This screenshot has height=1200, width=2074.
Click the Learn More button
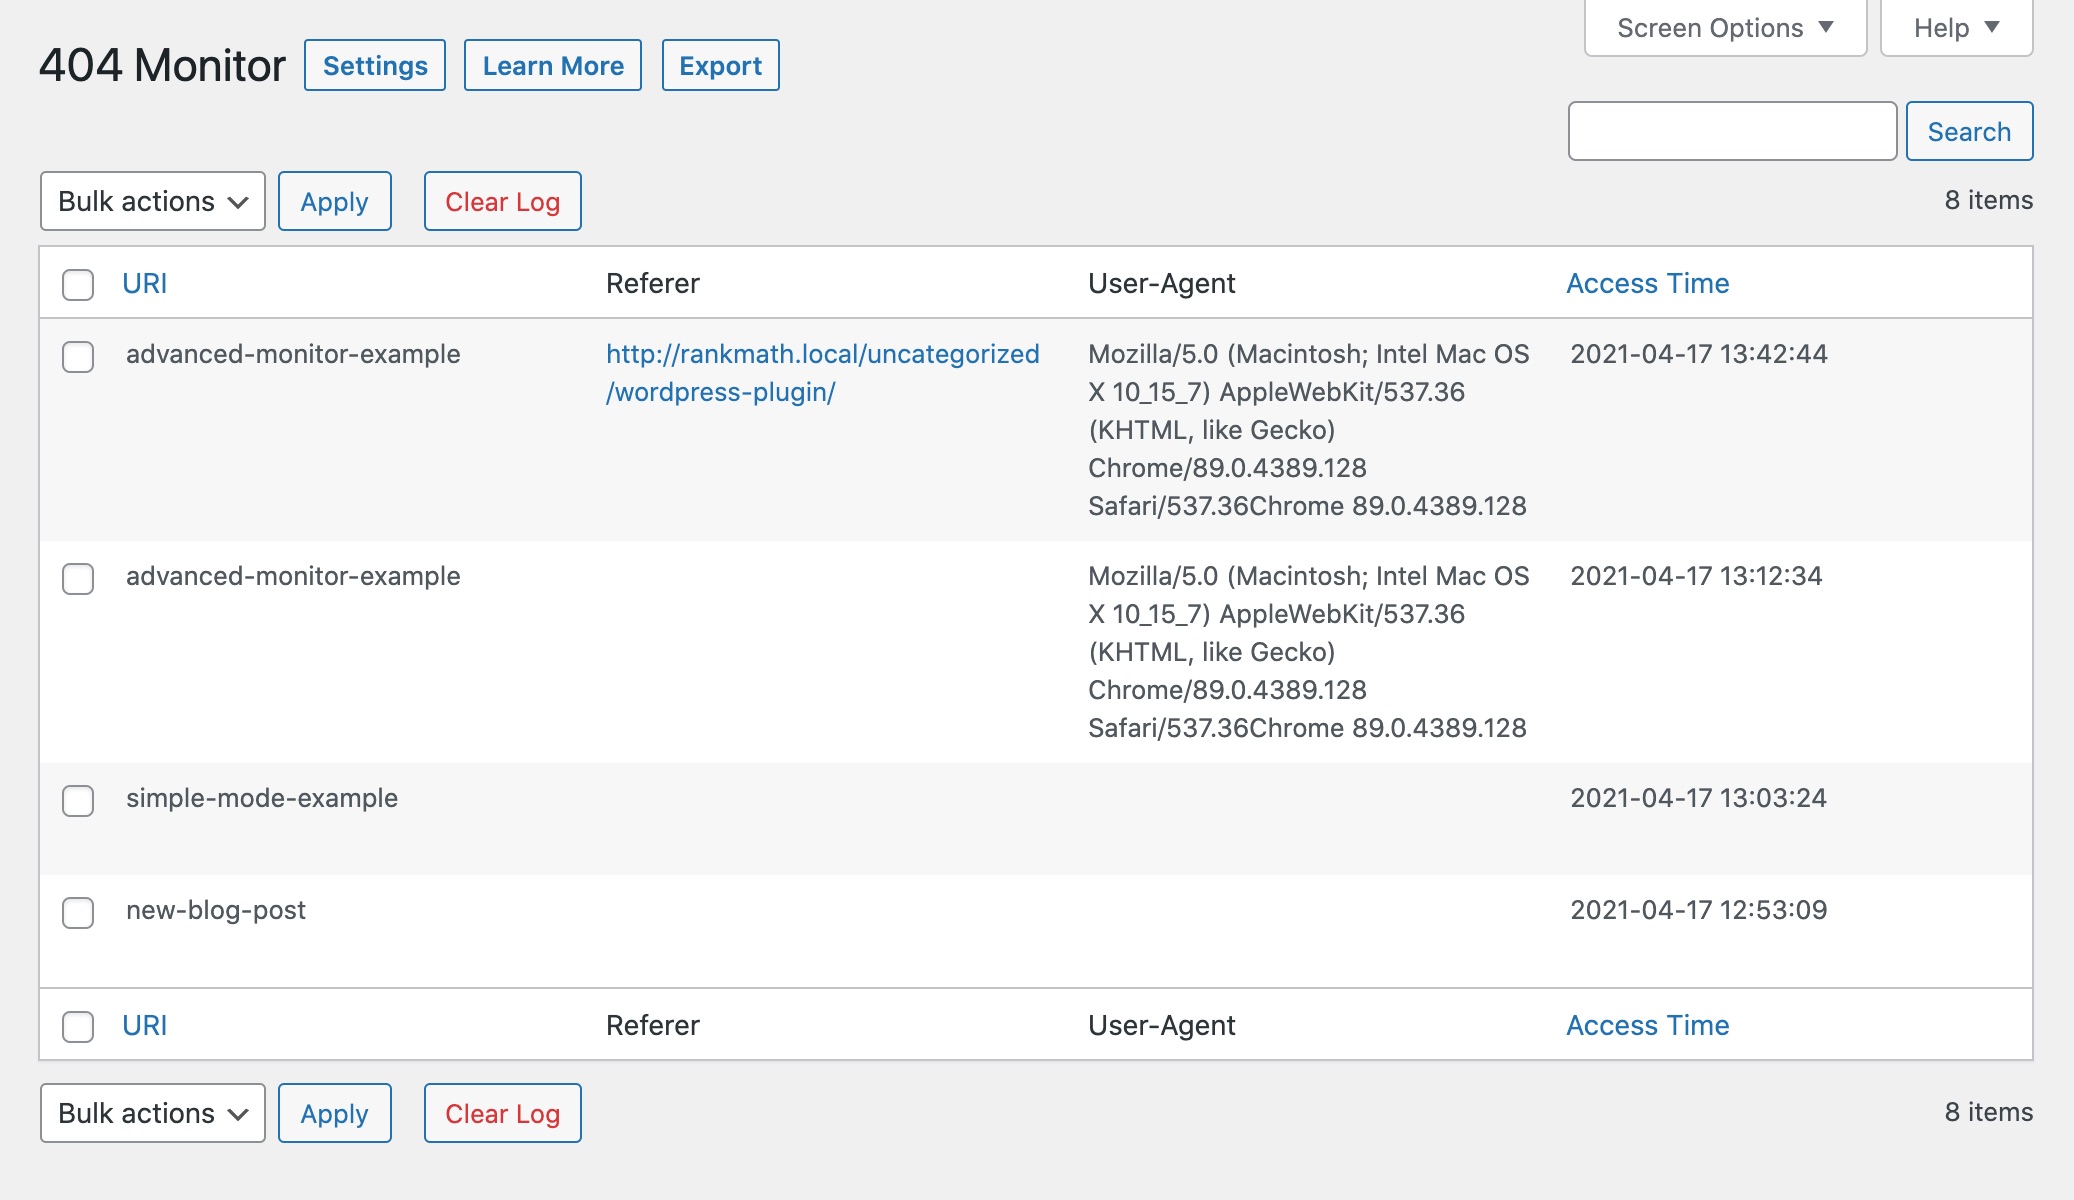tap(553, 66)
